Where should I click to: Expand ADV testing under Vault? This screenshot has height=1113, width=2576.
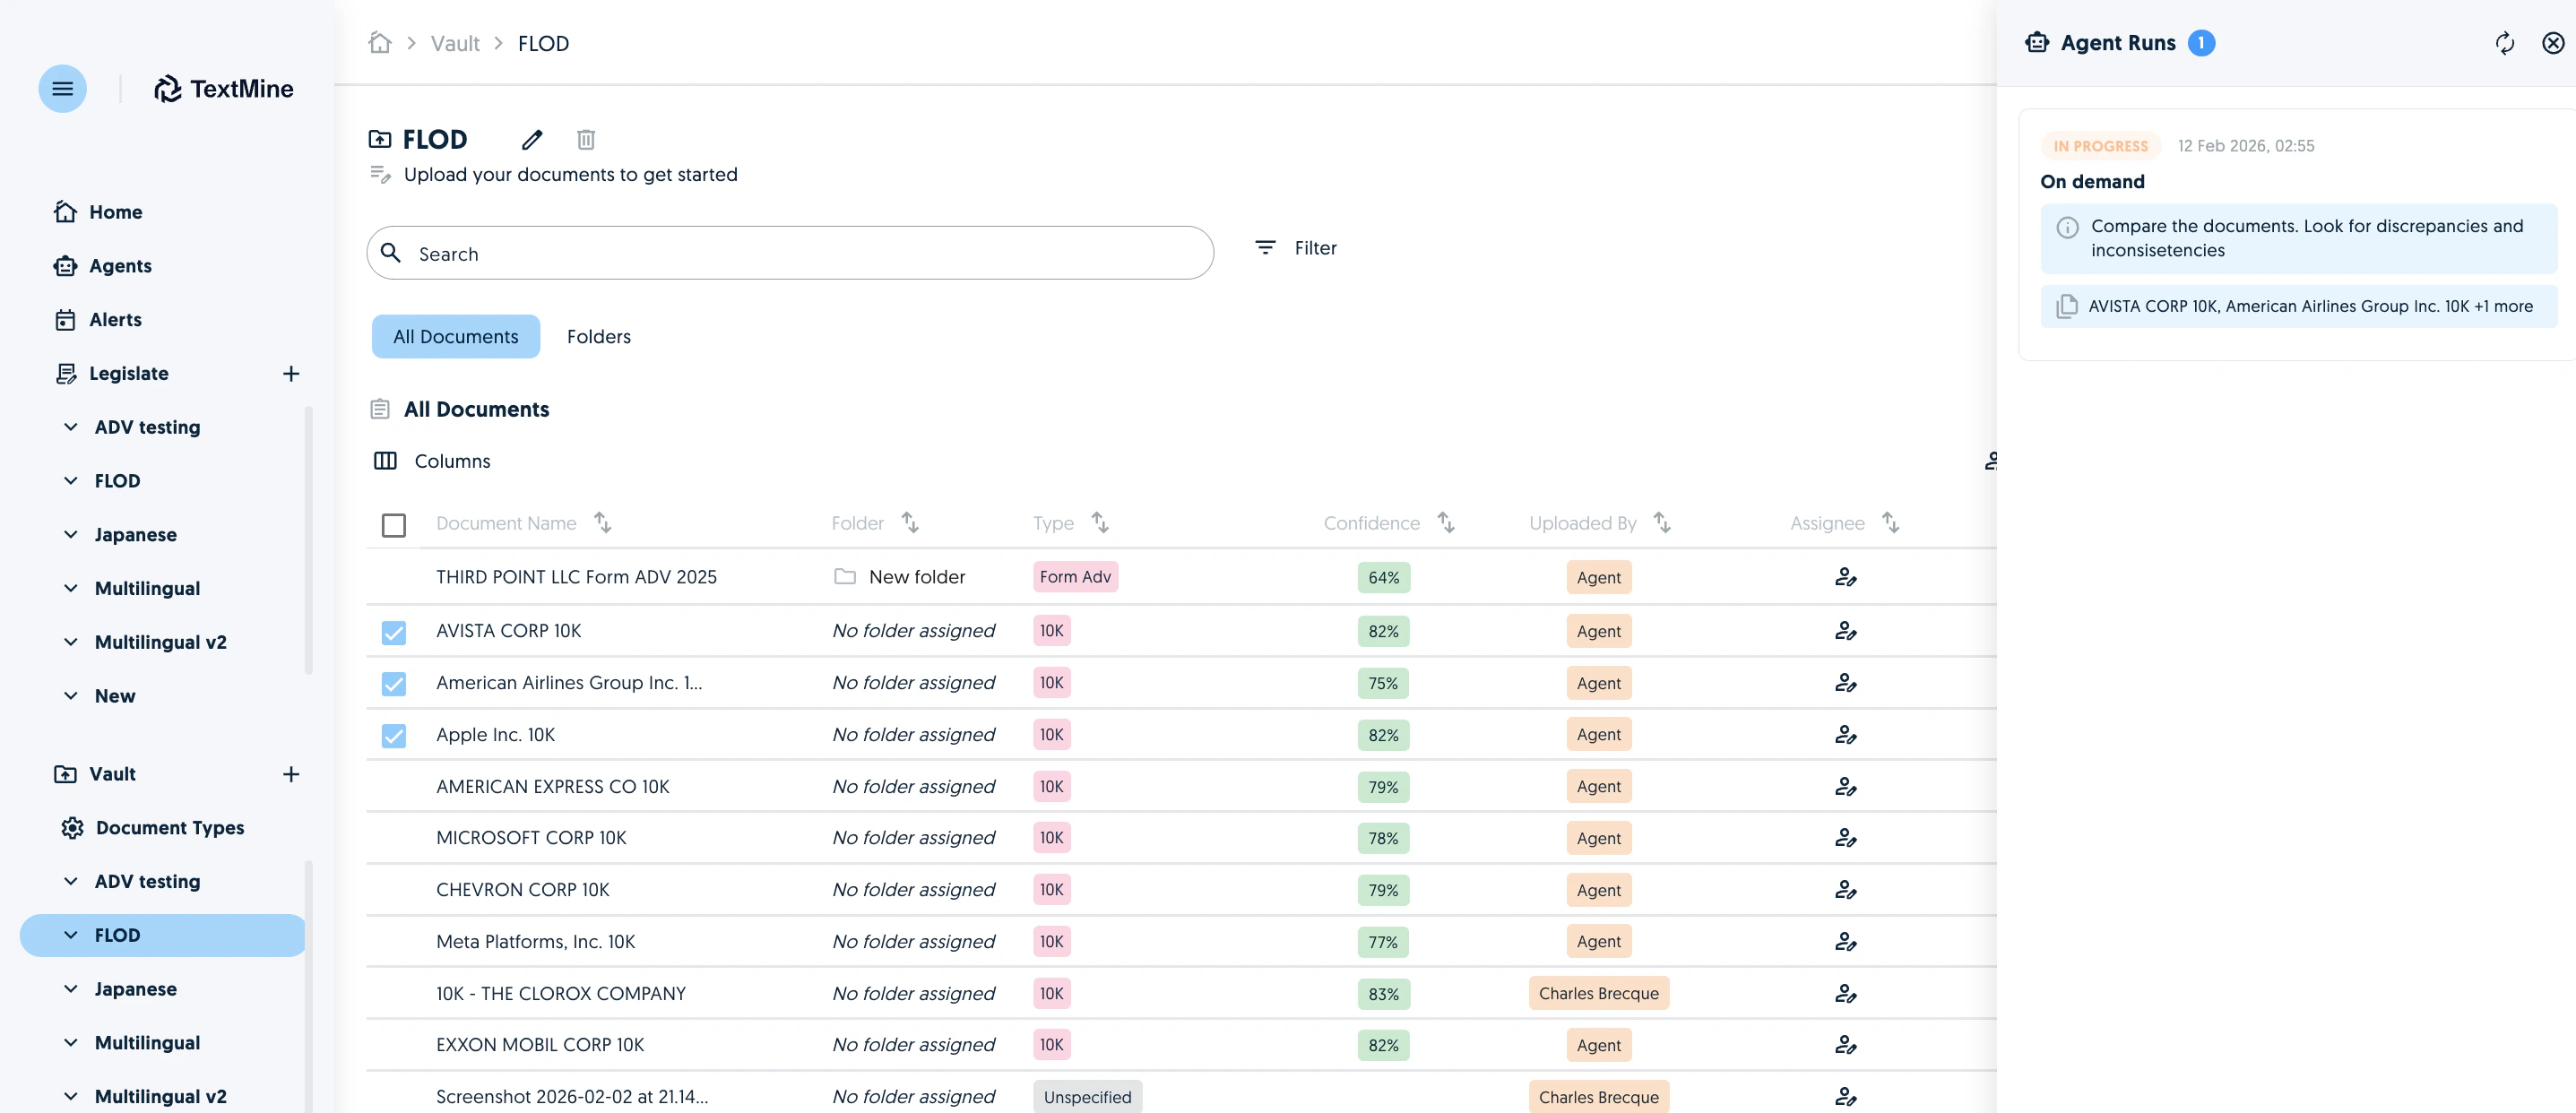(71, 881)
